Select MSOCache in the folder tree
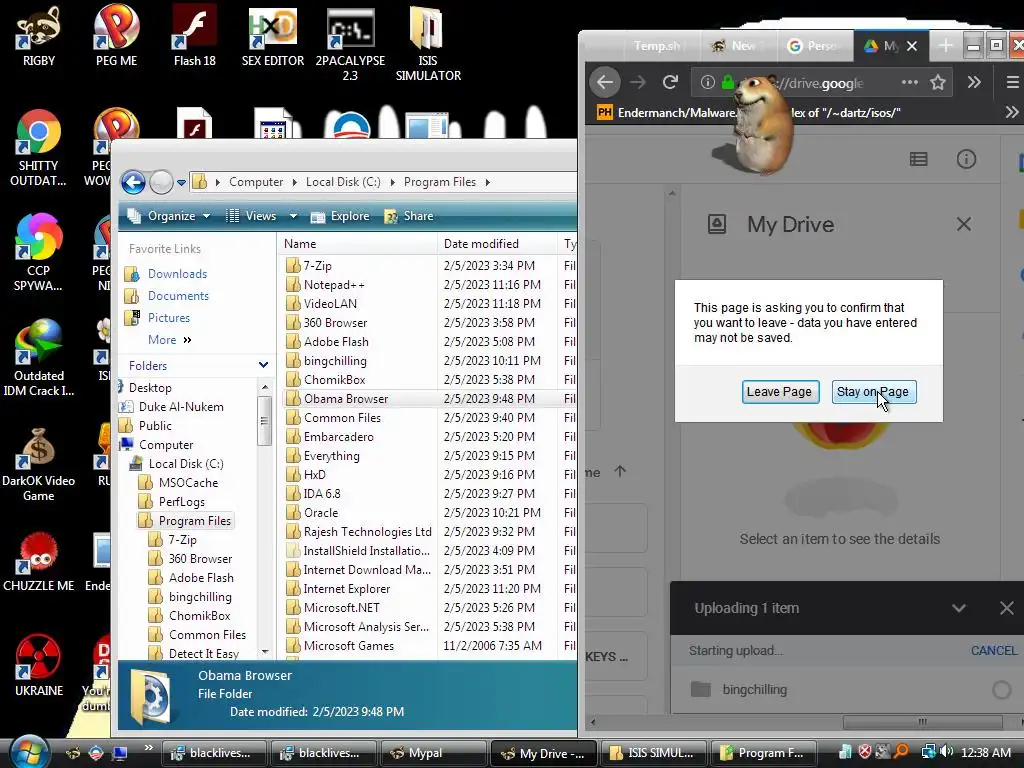1024x768 pixels. click(188, 483)
